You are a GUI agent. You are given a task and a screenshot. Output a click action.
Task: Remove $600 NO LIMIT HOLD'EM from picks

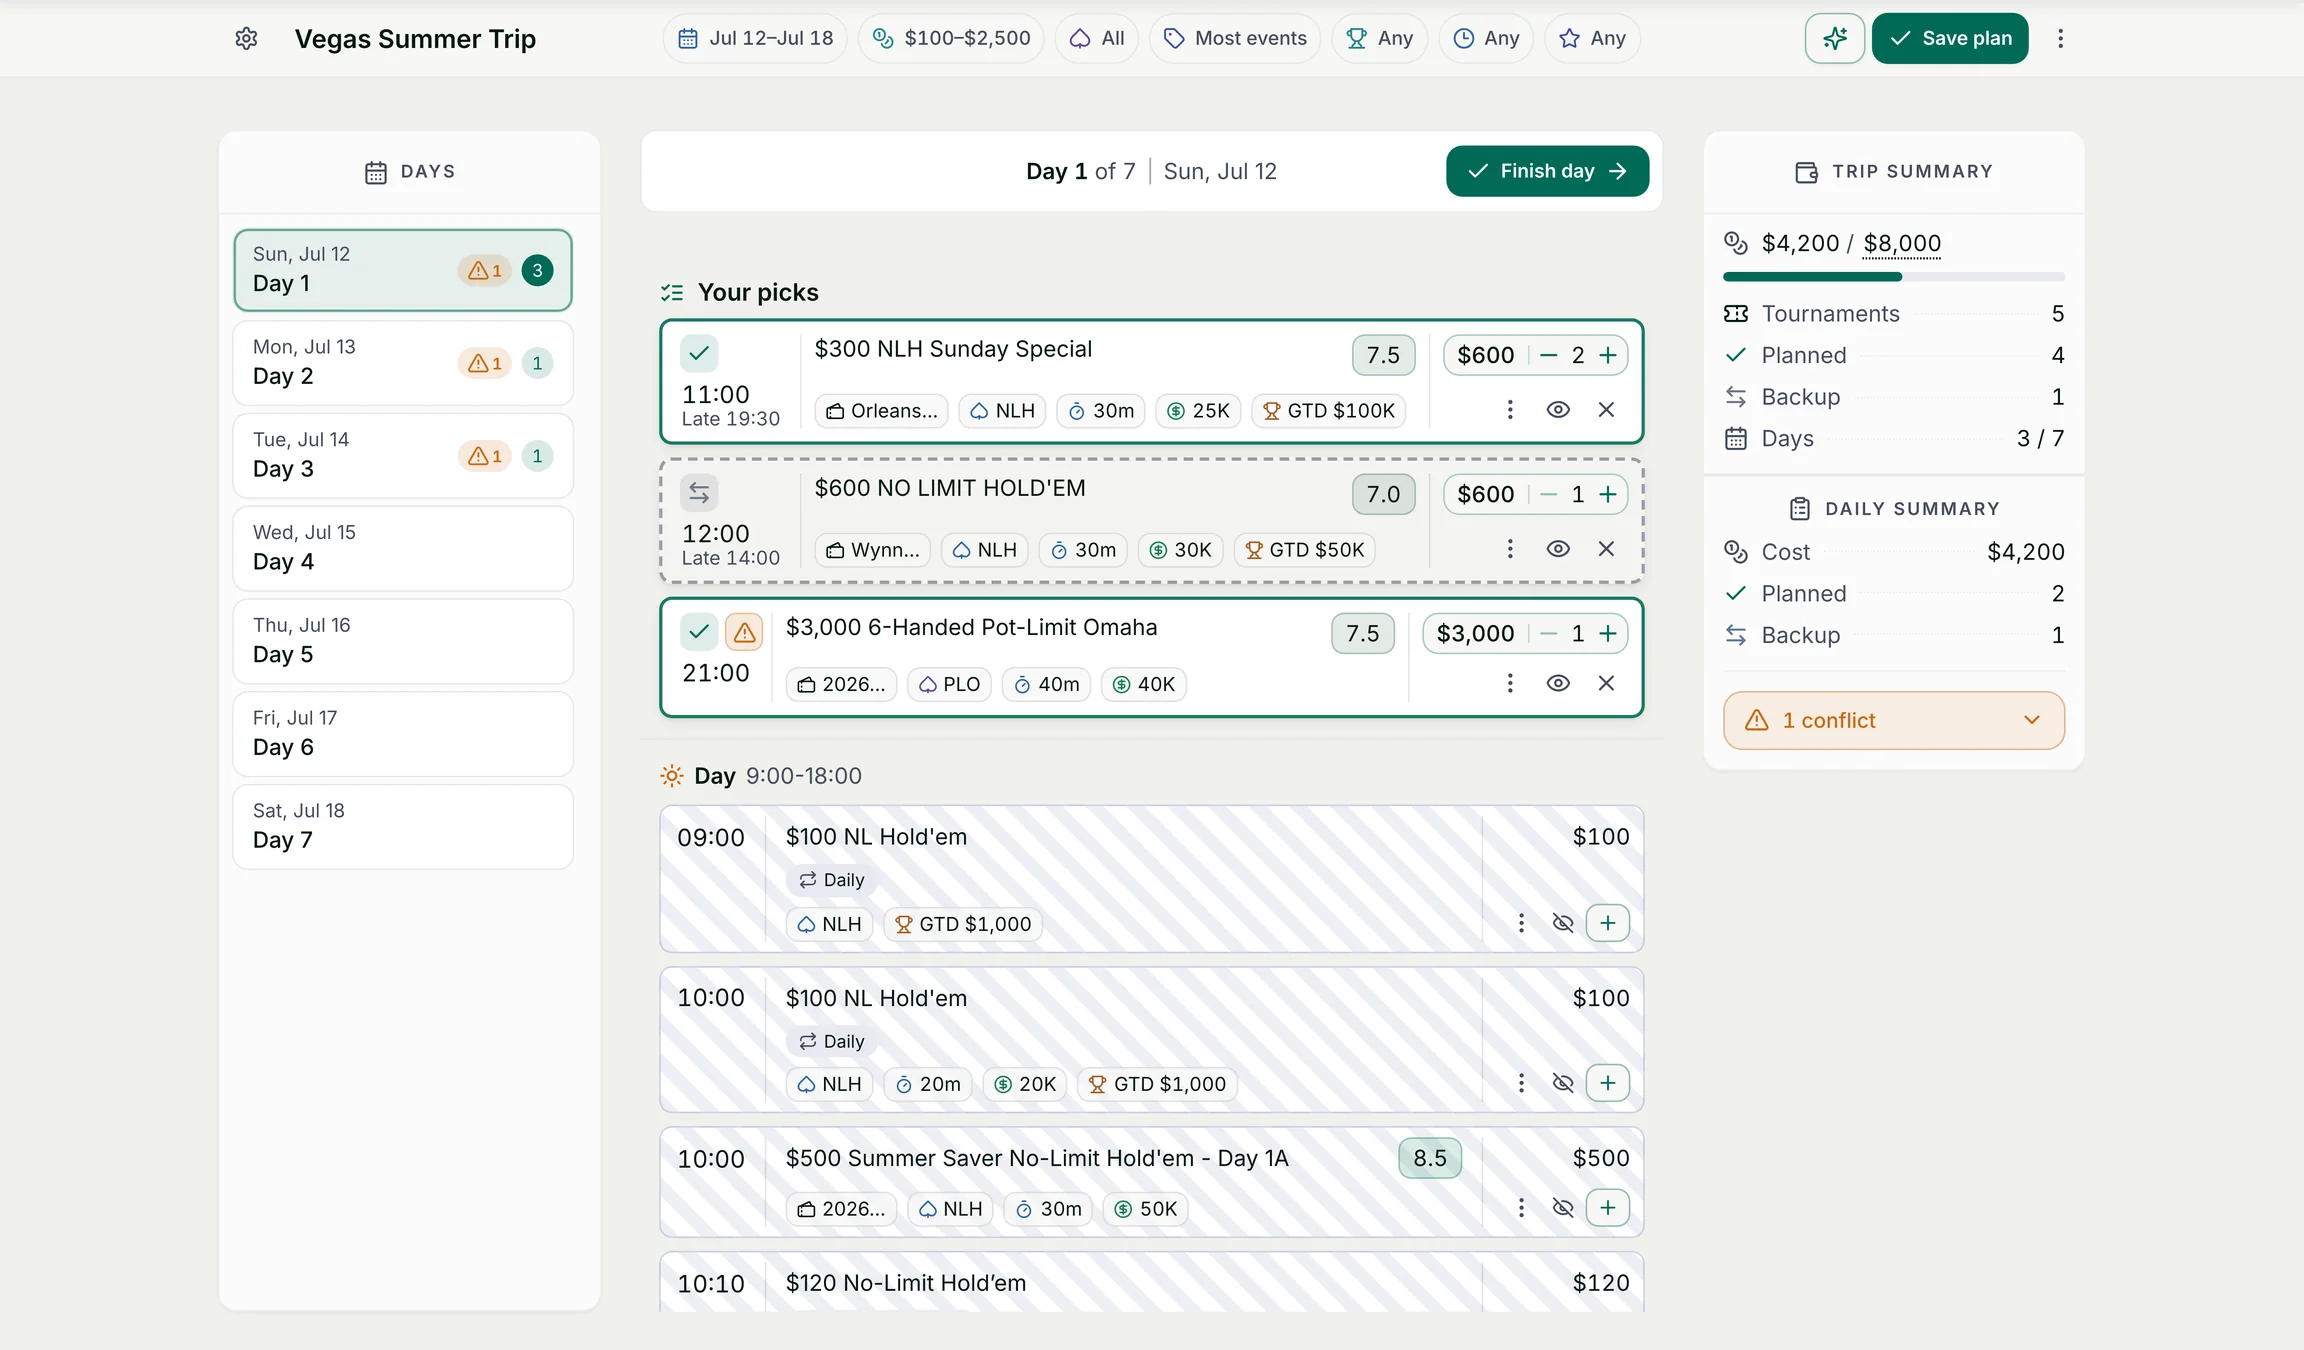(x=1606, y=549)
